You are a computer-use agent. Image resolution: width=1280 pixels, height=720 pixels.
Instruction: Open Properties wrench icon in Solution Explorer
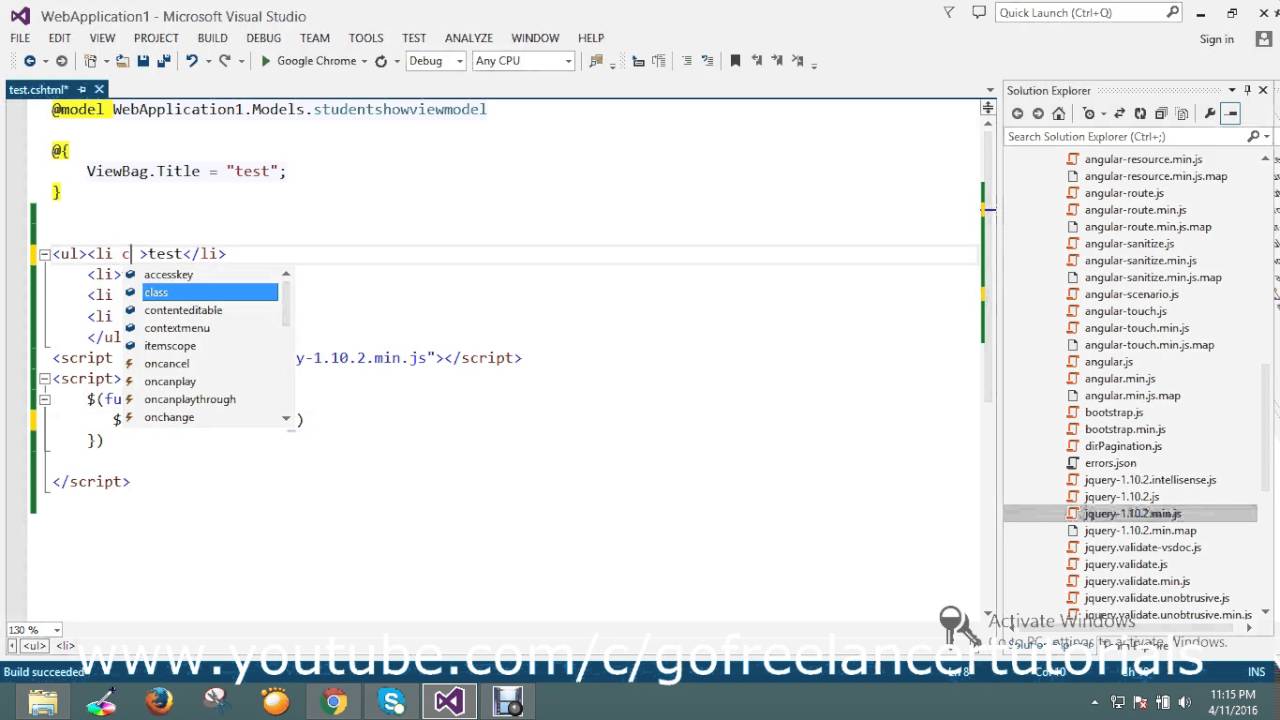(1210, 113)
